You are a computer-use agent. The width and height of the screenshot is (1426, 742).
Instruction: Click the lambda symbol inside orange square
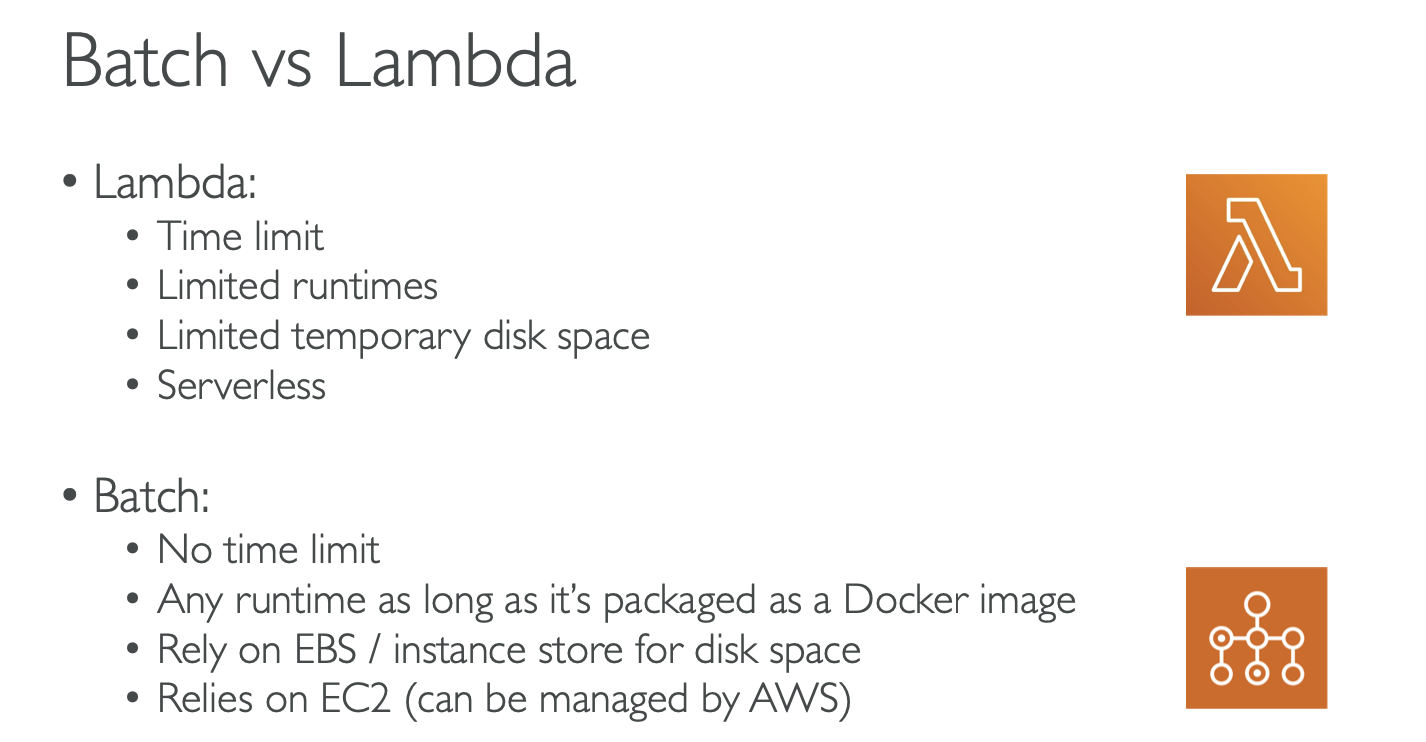point(1256,245)
